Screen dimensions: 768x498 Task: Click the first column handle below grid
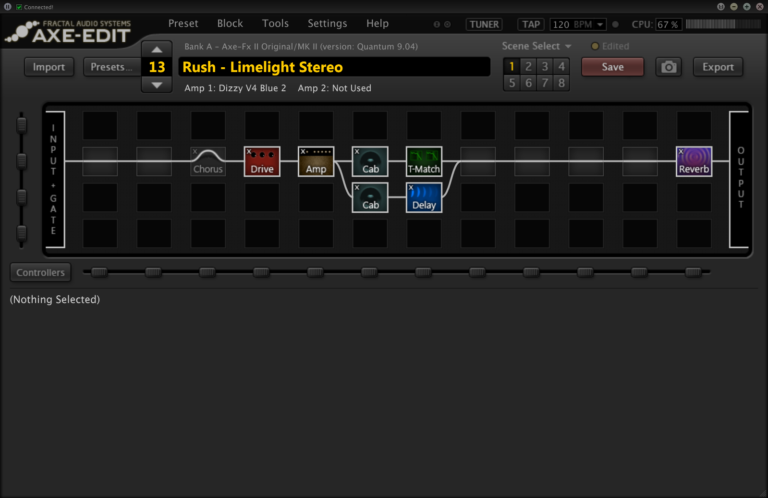click(x=99, y=272)
